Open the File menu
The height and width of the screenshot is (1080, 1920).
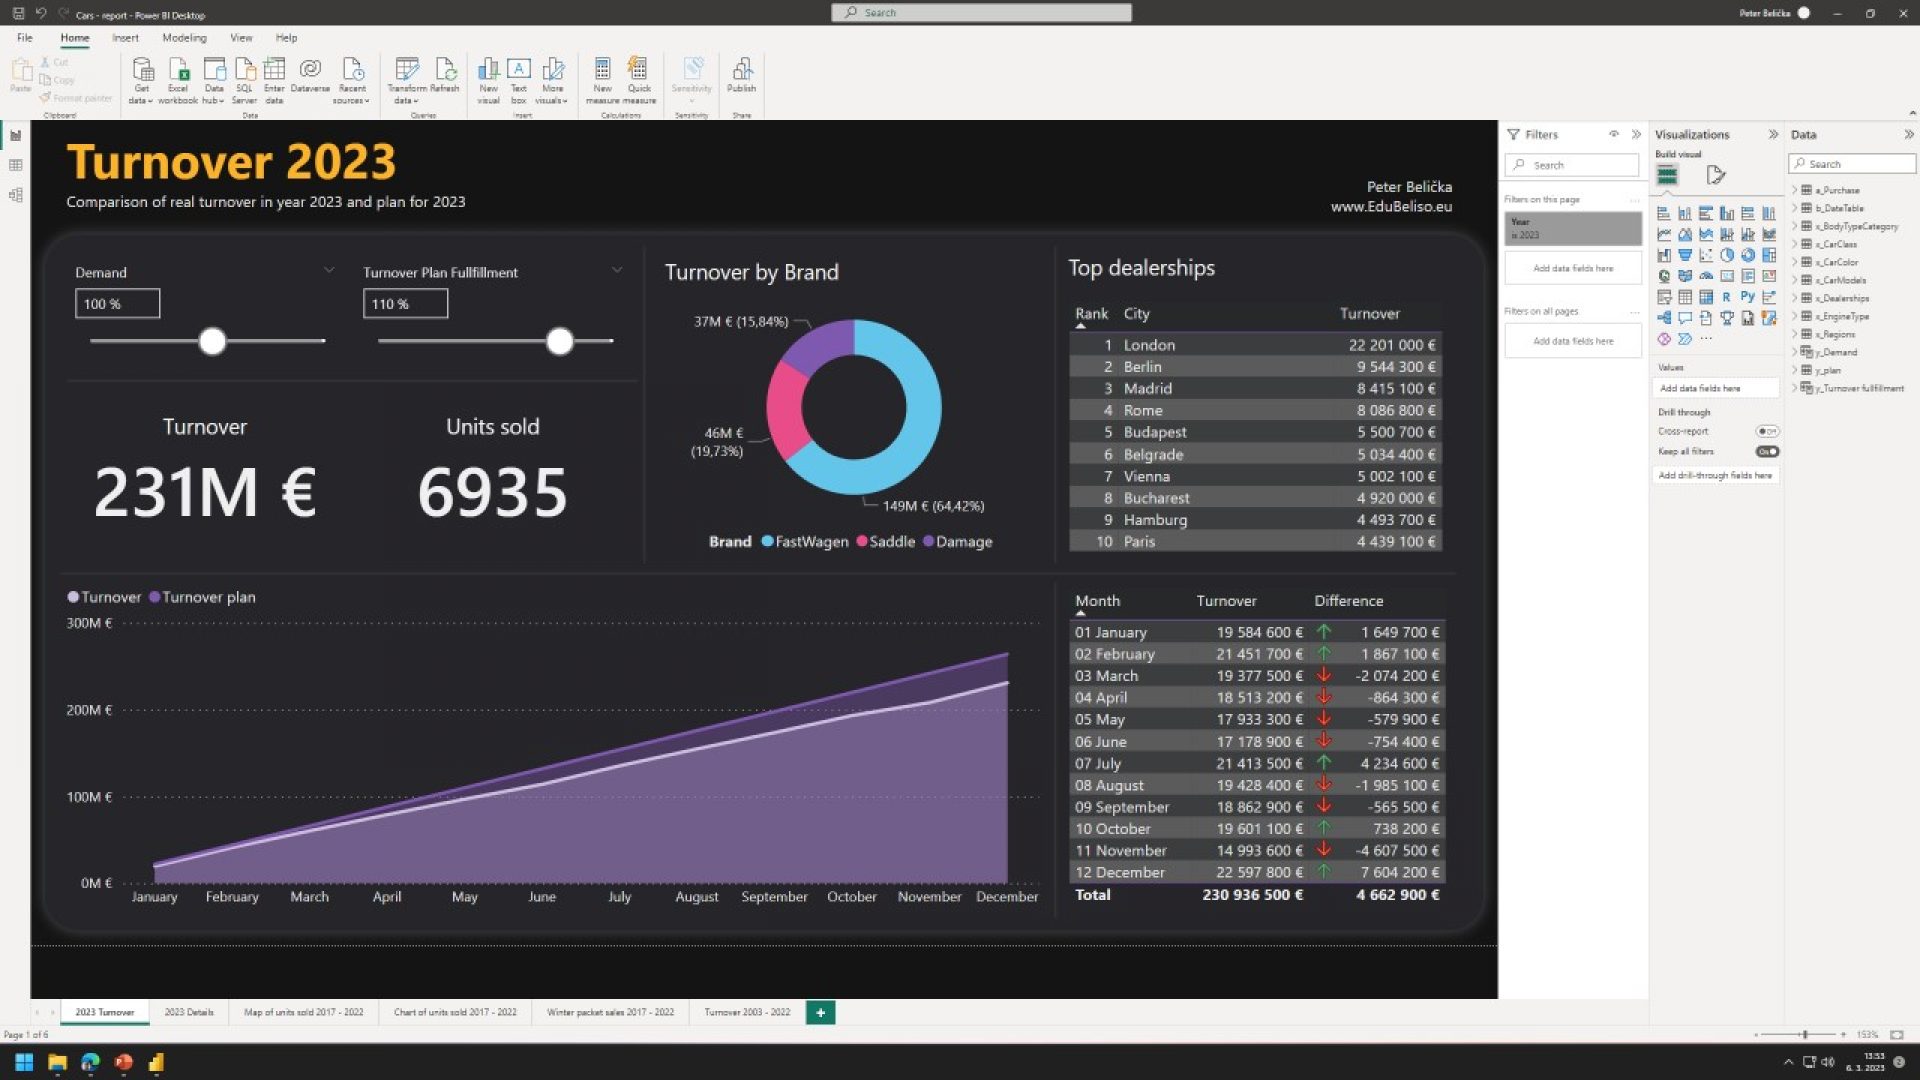[x=25, y=38]
